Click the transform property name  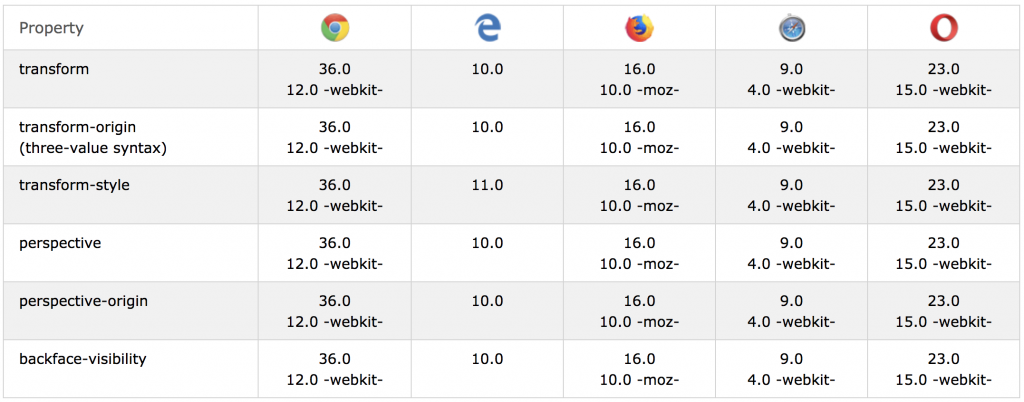pos(54,69)
